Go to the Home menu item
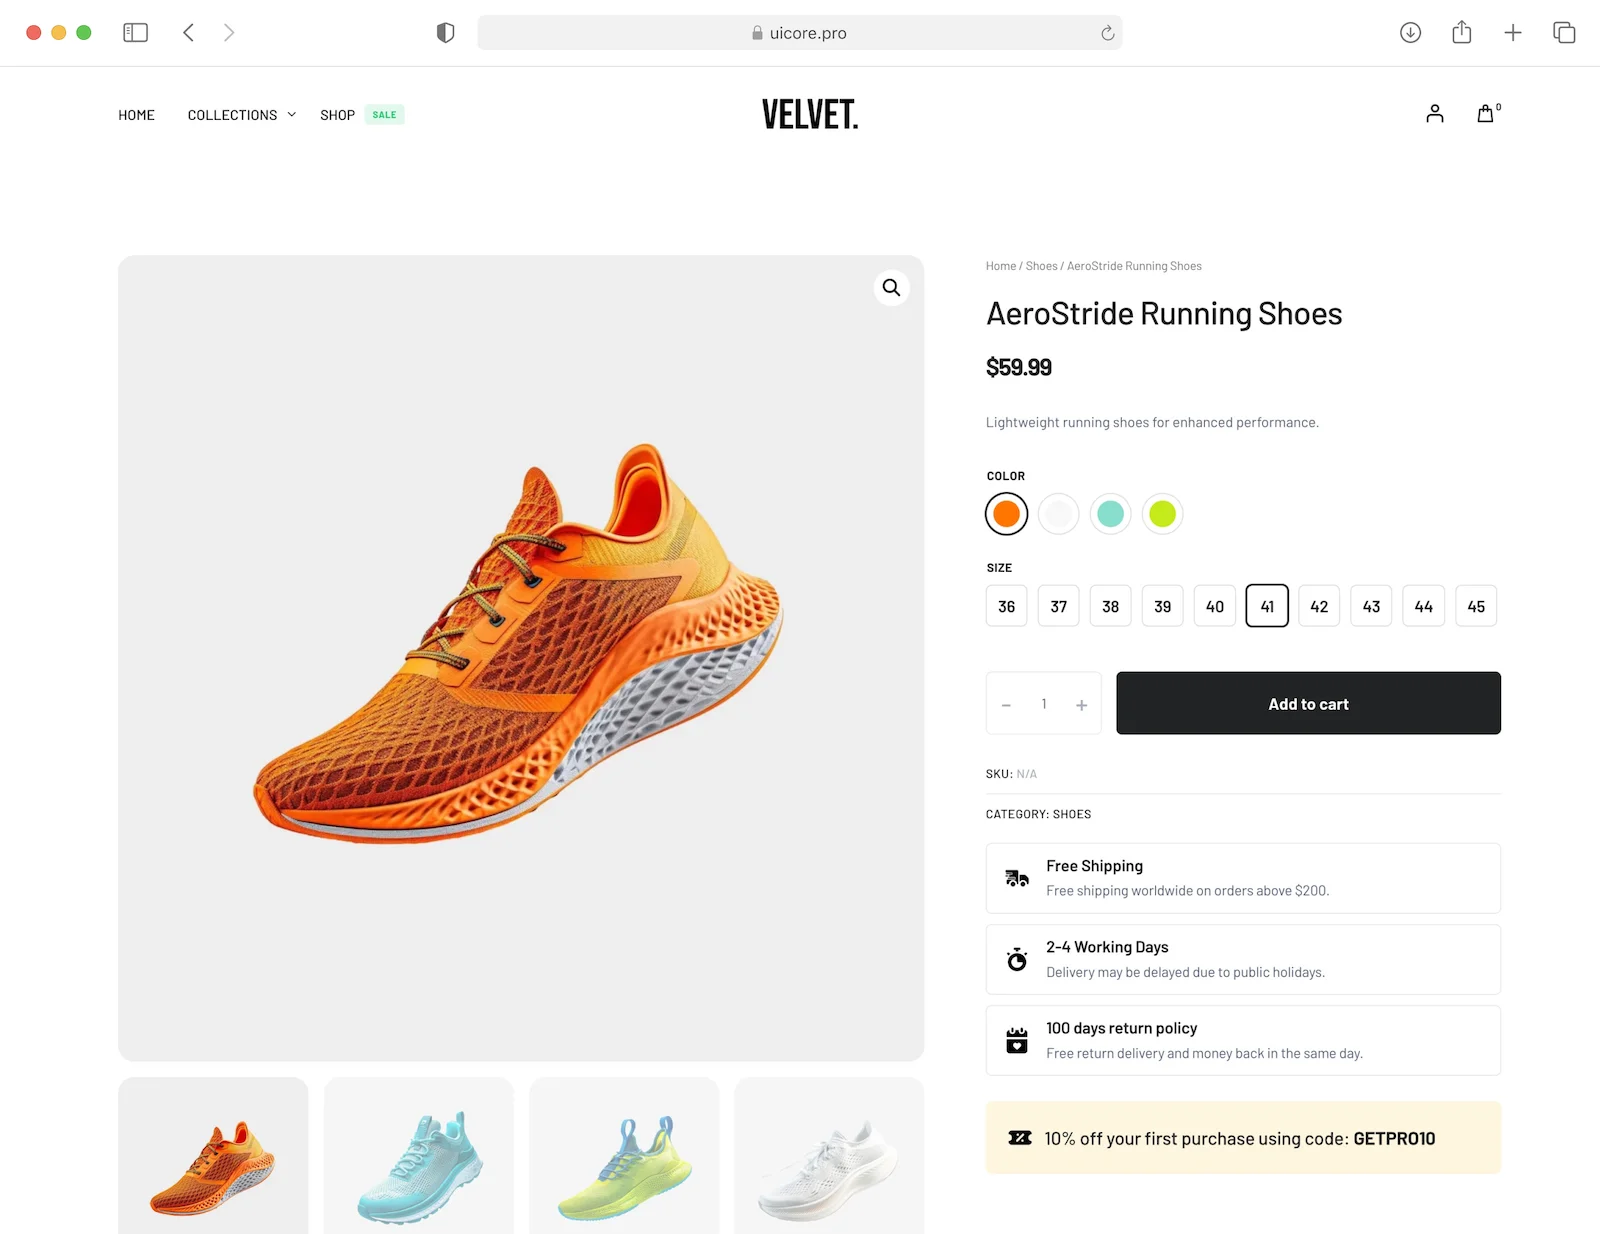The height and width of the screenshot is (1234, 1600). point(136,115)
